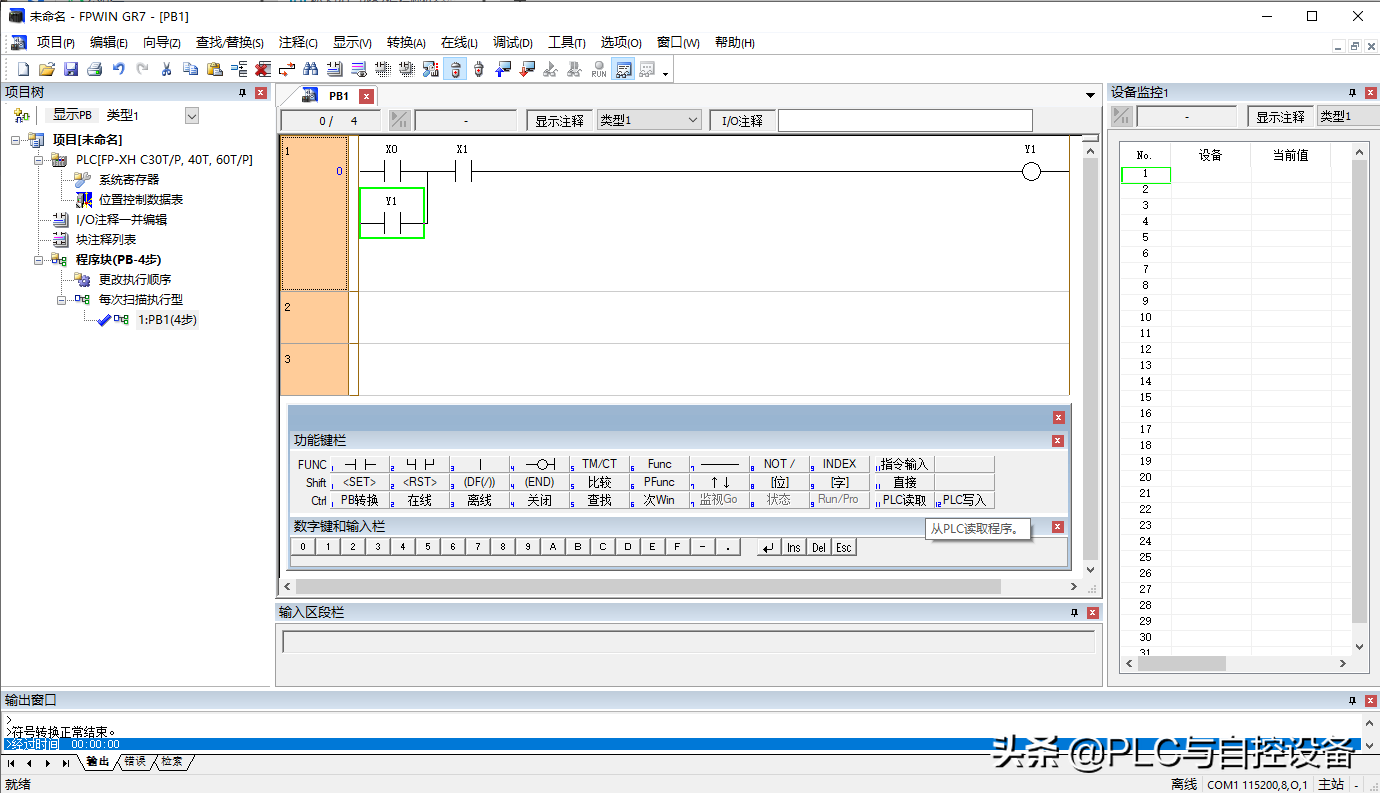The width and height of the screenshot is (1380, 793).
Task: Open the 类型1 dropdown in project tree
Action: (x=192, y=116)
